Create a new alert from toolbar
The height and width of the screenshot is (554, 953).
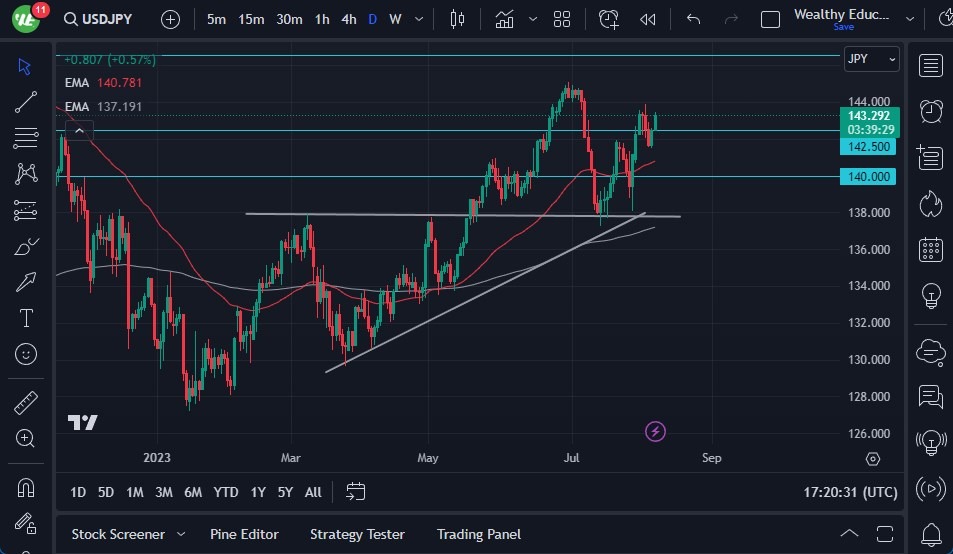[x=608, y=19]
